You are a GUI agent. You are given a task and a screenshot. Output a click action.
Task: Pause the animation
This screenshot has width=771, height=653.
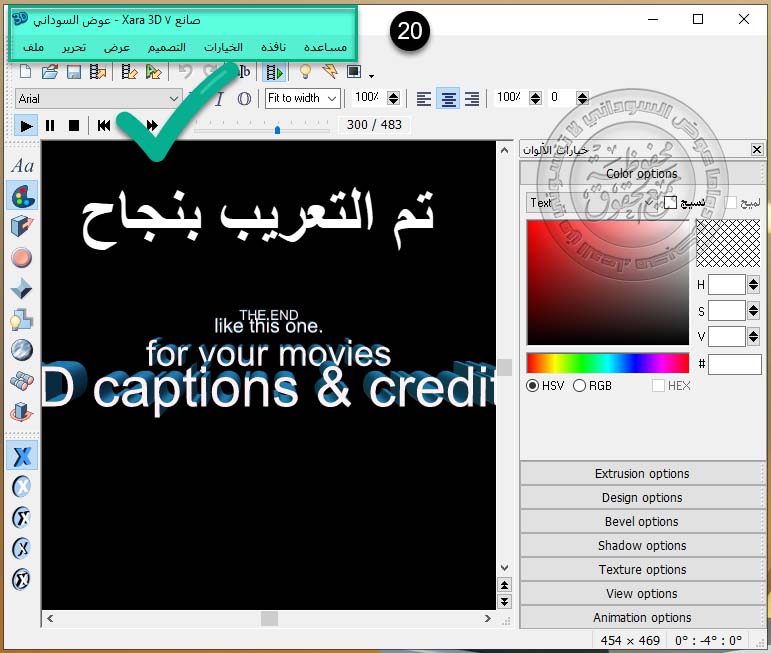pyautogui.click(x=51, y=125)
